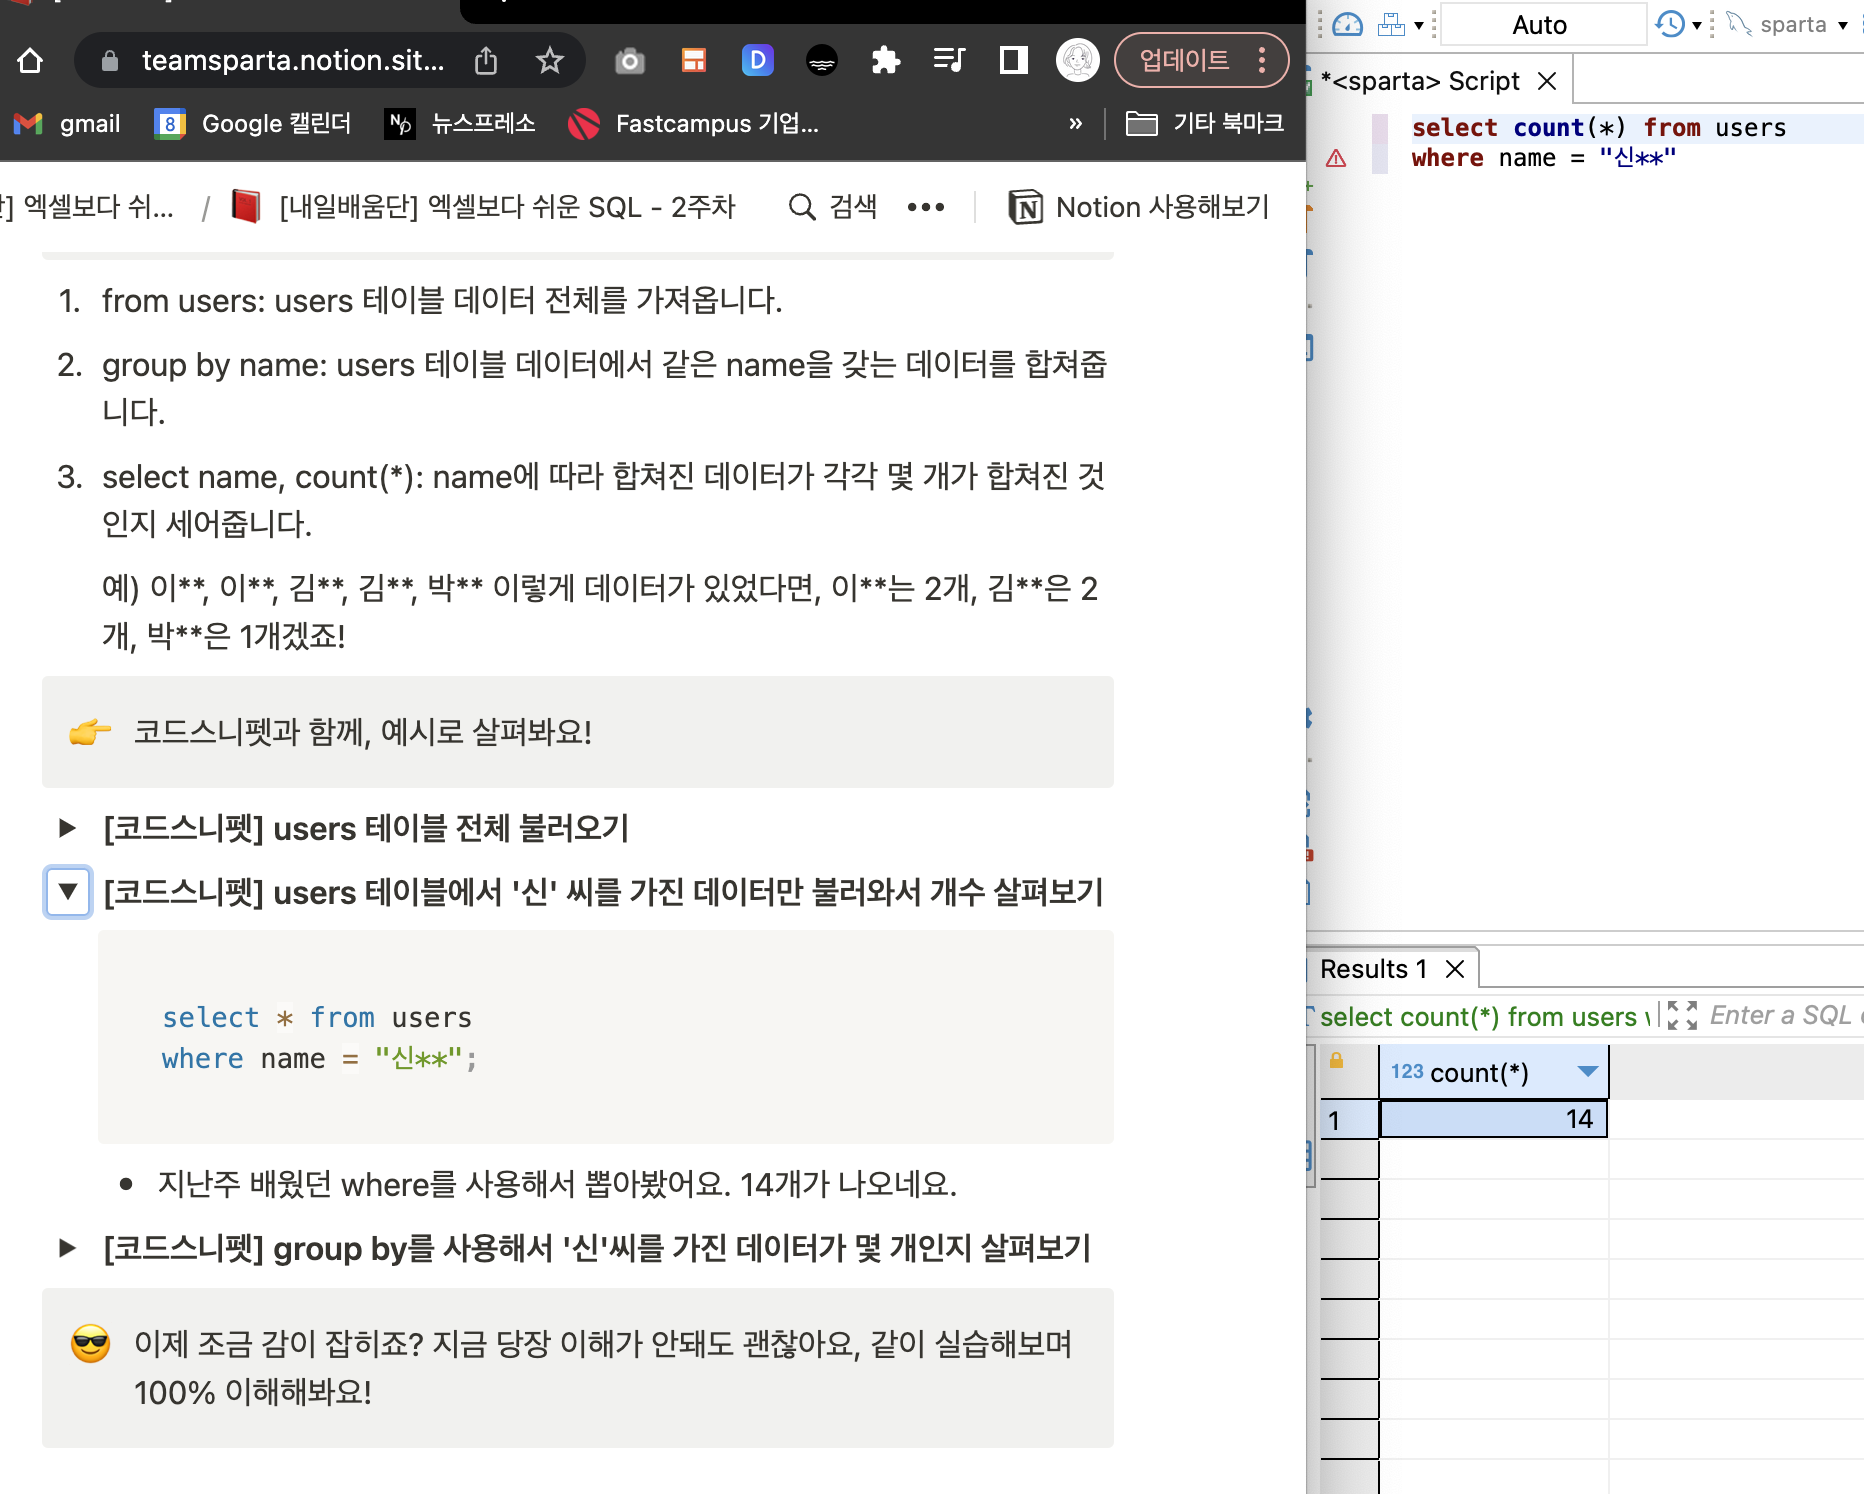The width and height of the screenshot is (1864, 1494).
Task: Click the Auto commit mode box
Action: [x=1542, y=25]
